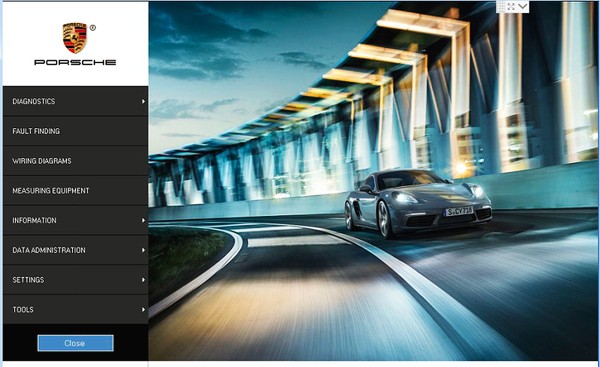Image resolution: width=600 pixels, height=367 pixels.
Task: Open the Tools menu
Action: click(x=75, y=309)
